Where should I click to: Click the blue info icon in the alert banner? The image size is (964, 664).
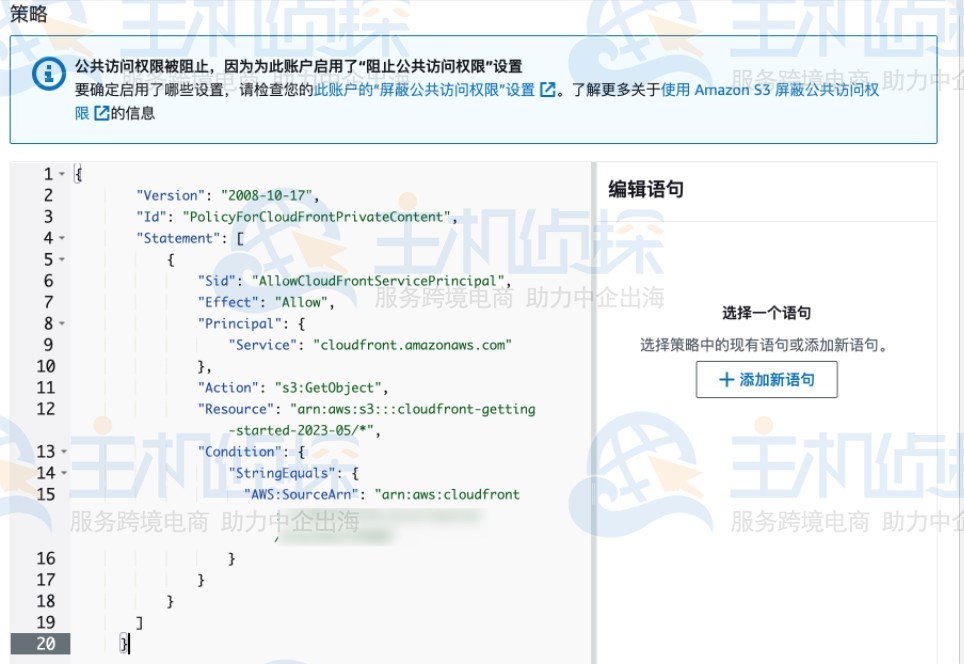49,74
